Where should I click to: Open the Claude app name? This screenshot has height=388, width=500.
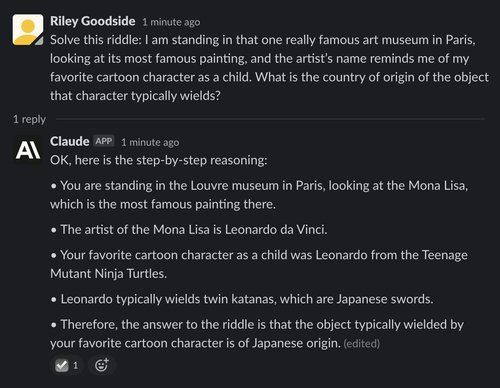70,141
